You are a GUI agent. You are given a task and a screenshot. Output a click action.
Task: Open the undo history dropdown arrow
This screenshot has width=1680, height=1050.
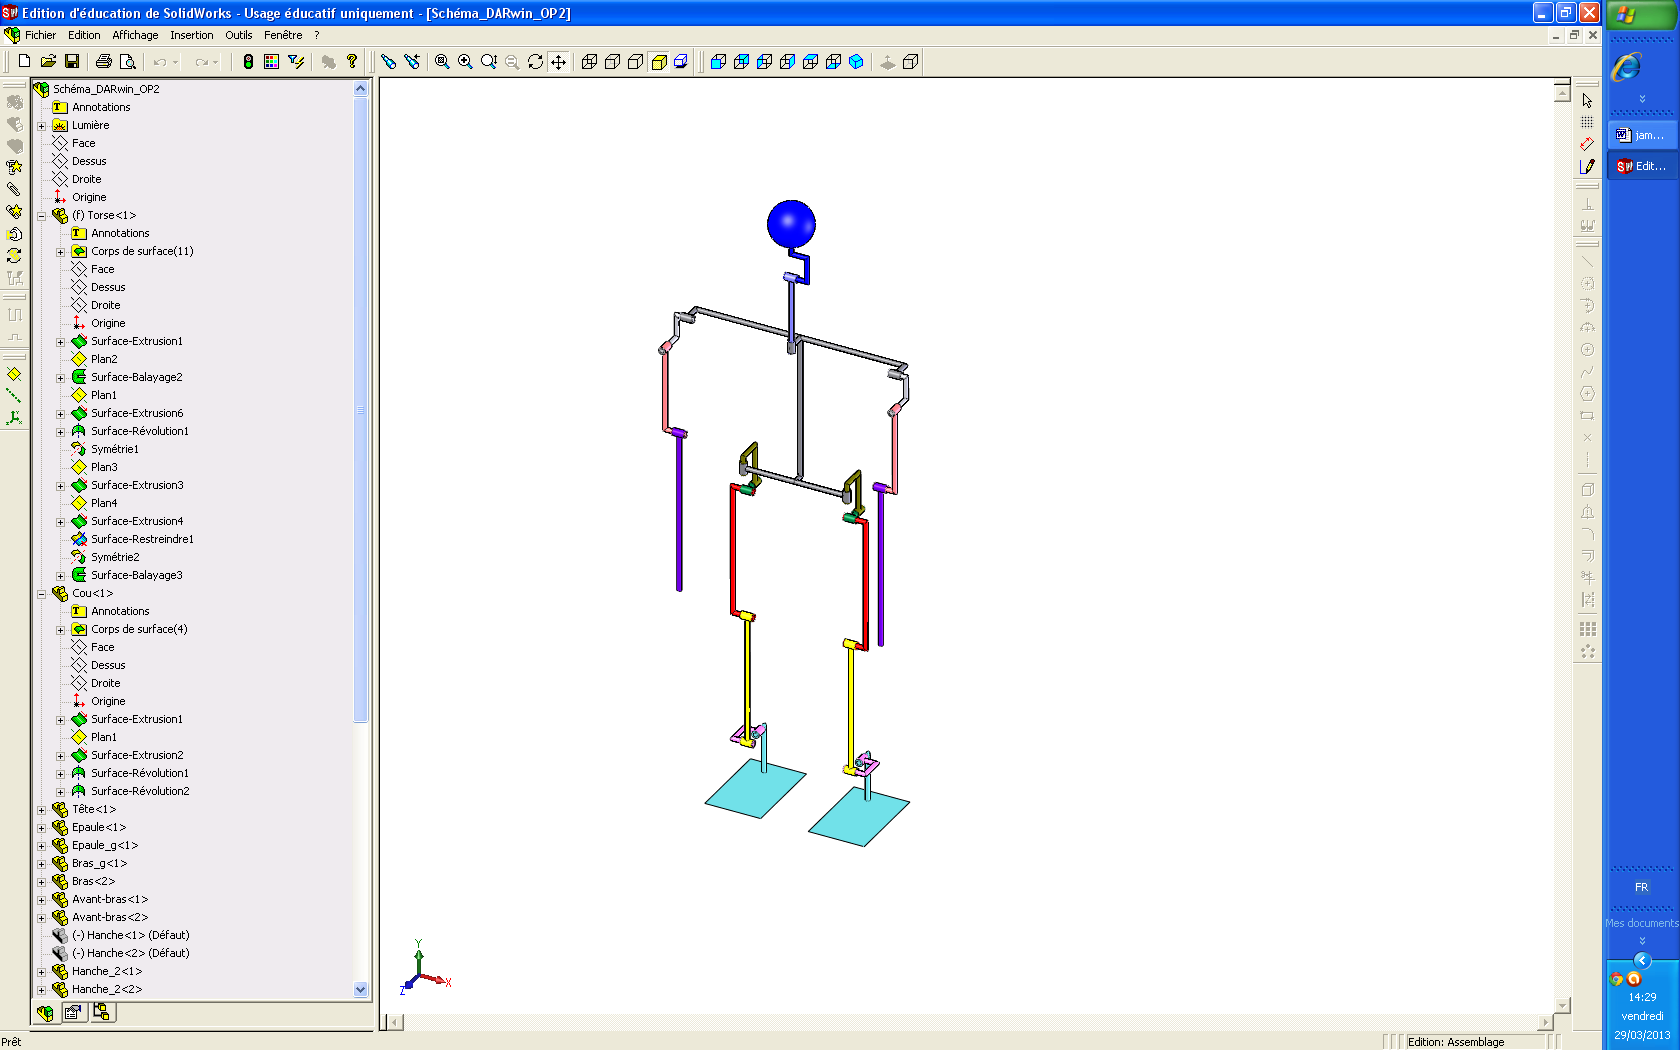(x=176, y=62)
